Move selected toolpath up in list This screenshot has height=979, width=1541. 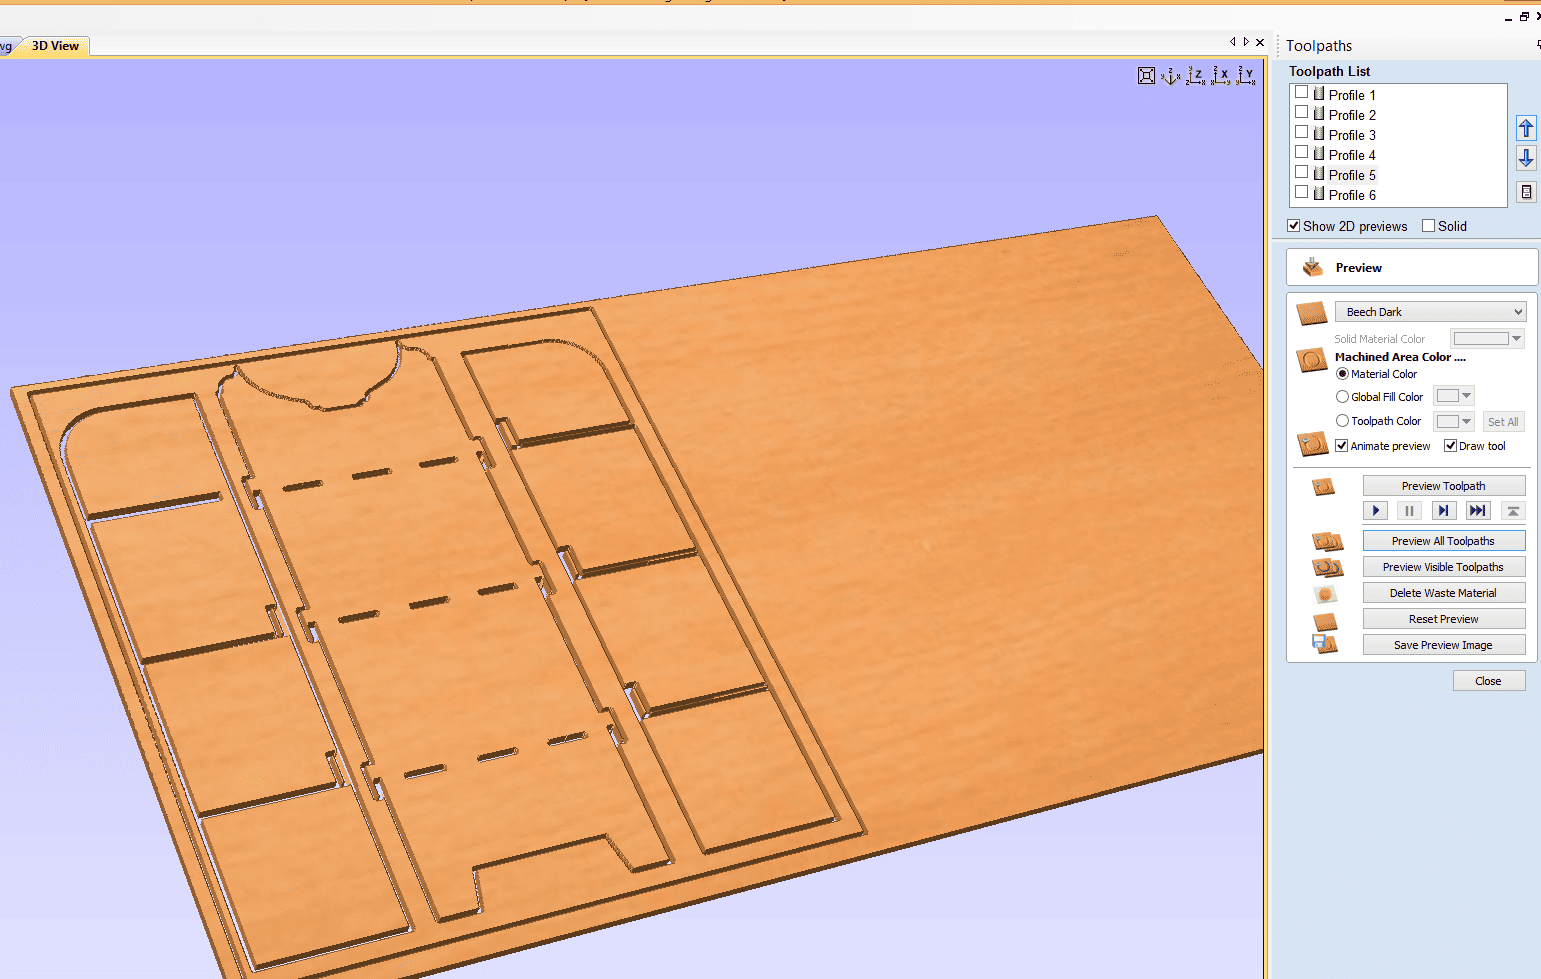(1526, 128)
